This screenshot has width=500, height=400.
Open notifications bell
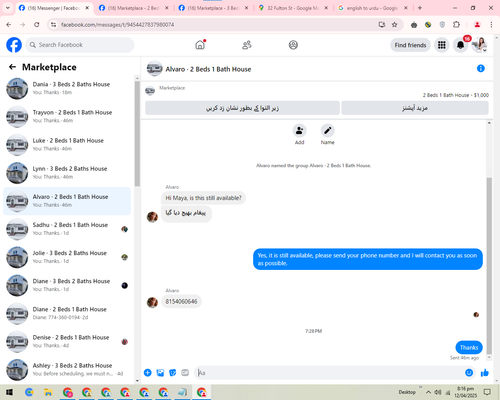(x=460, y=45)
